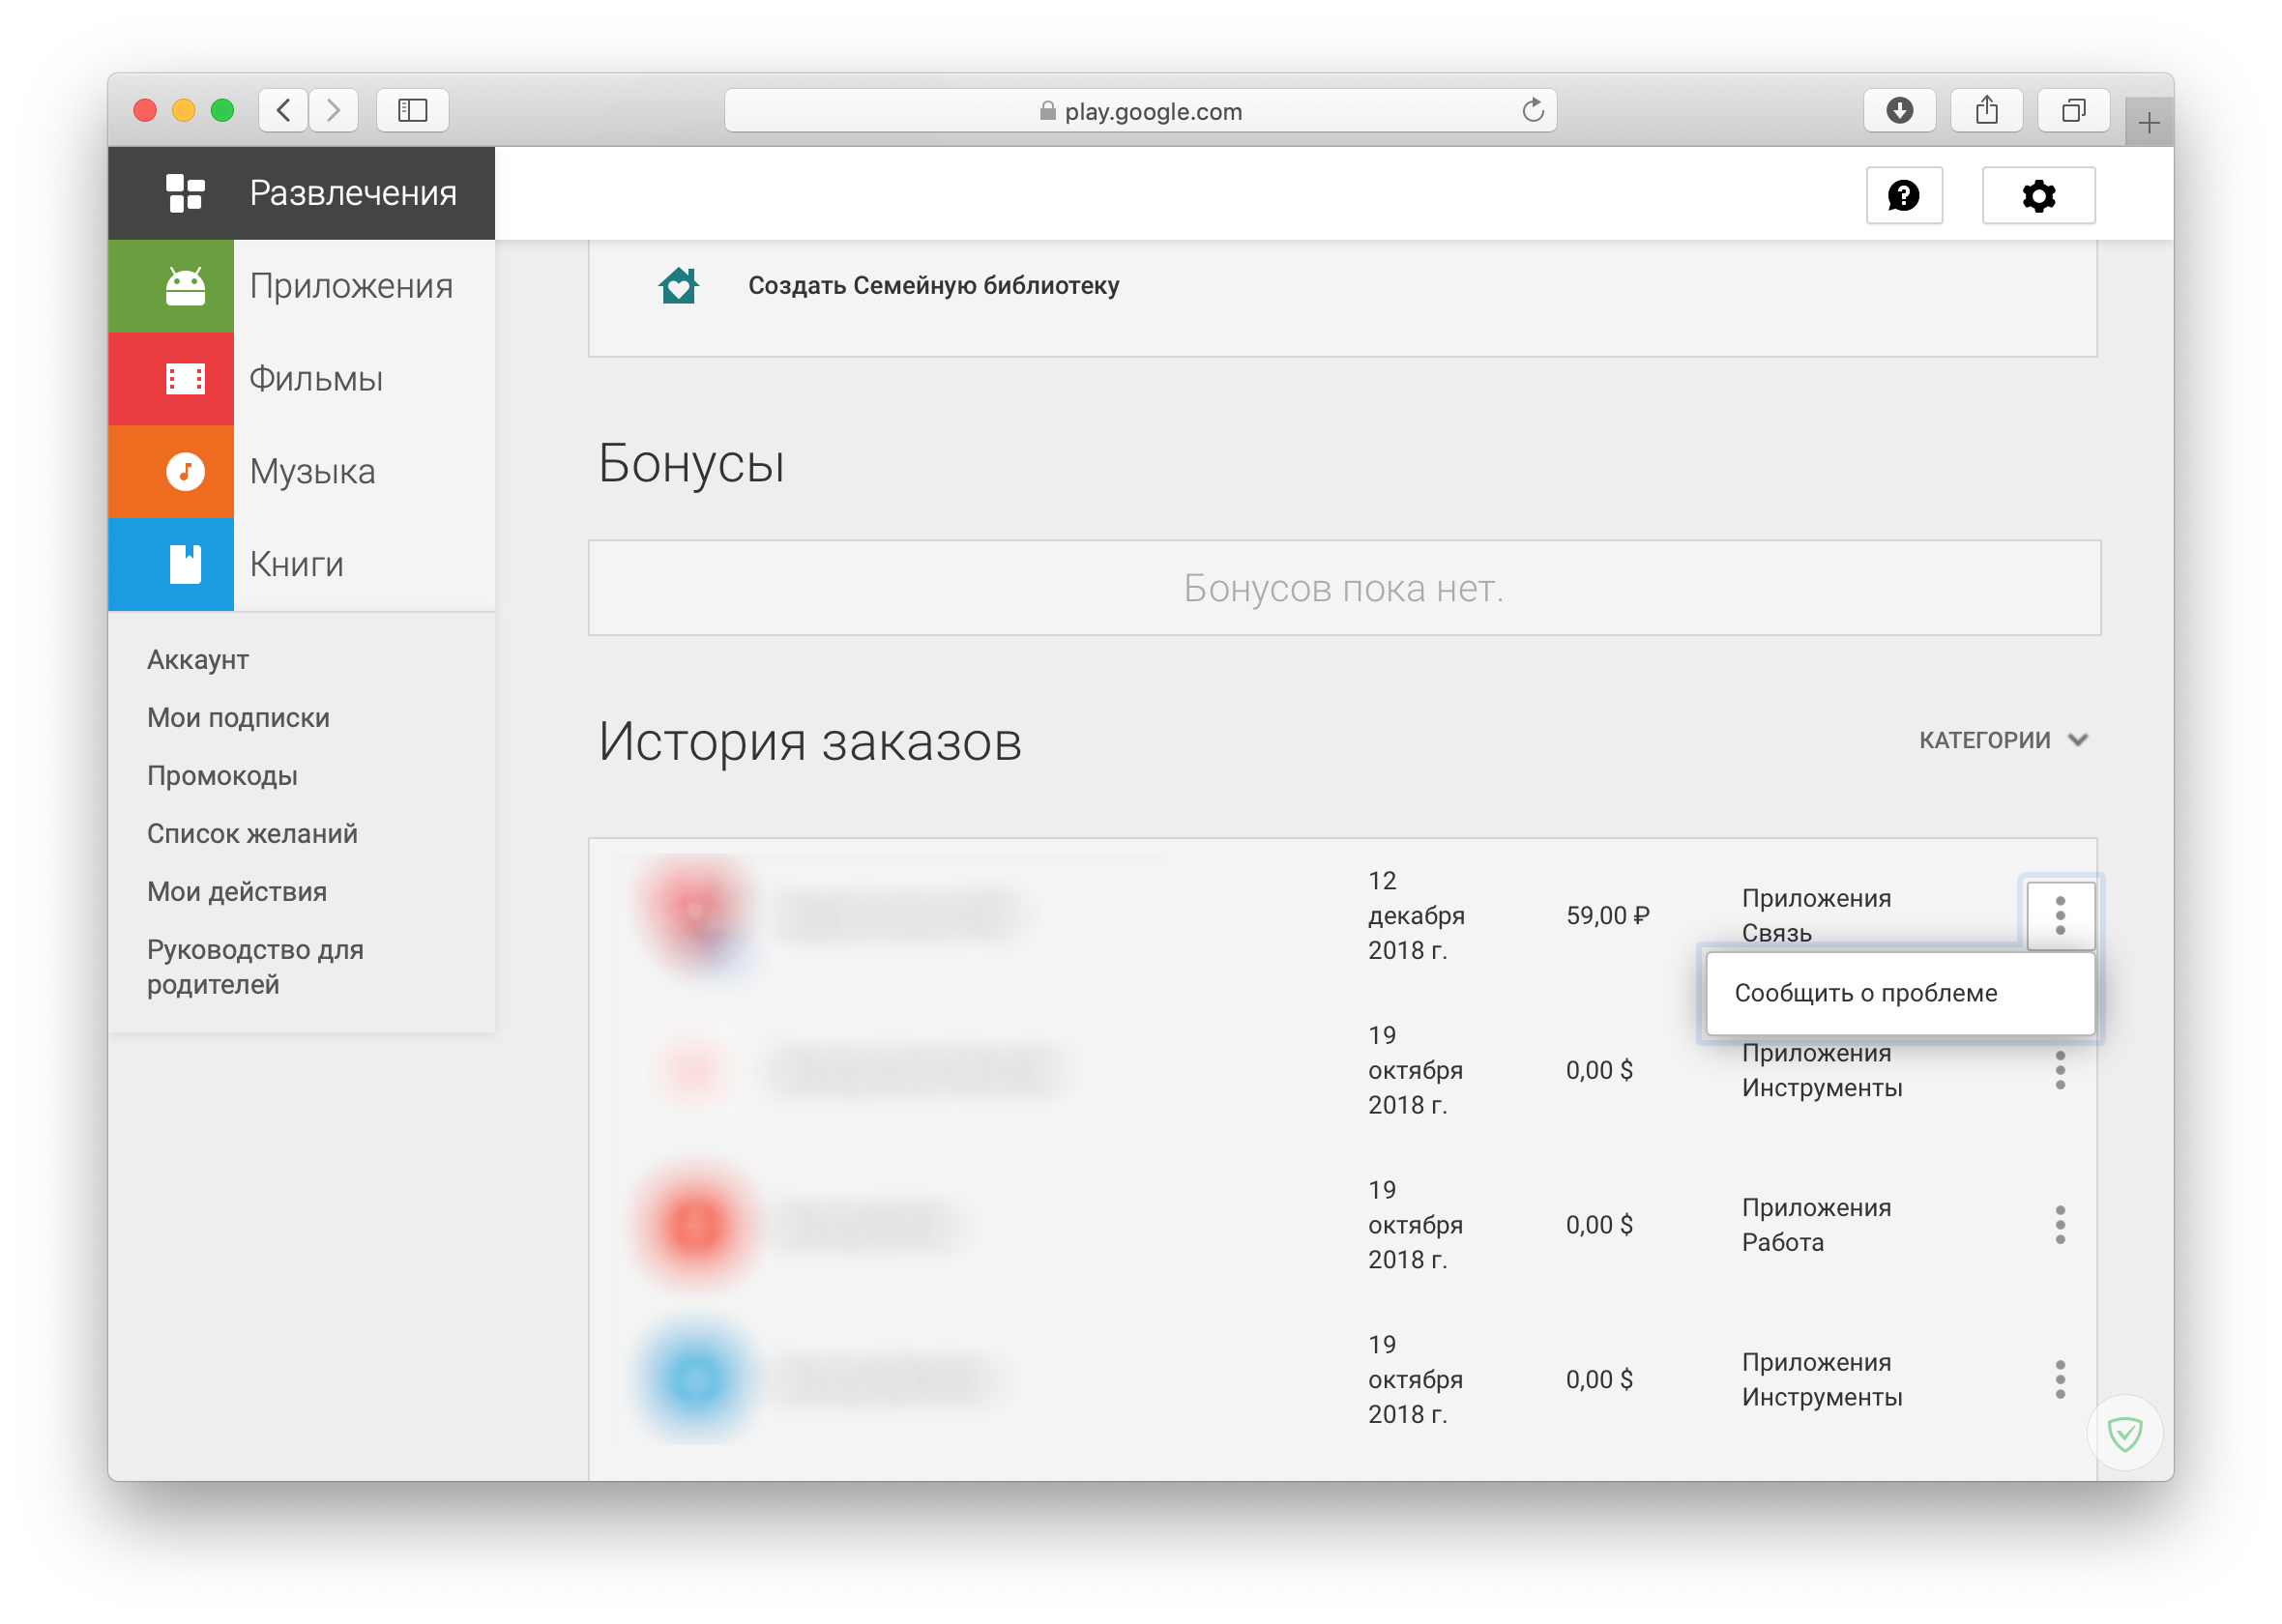
Task: Expand the КАТЕГОРИИ dropdown
Action: click(x=2004, y=740)
